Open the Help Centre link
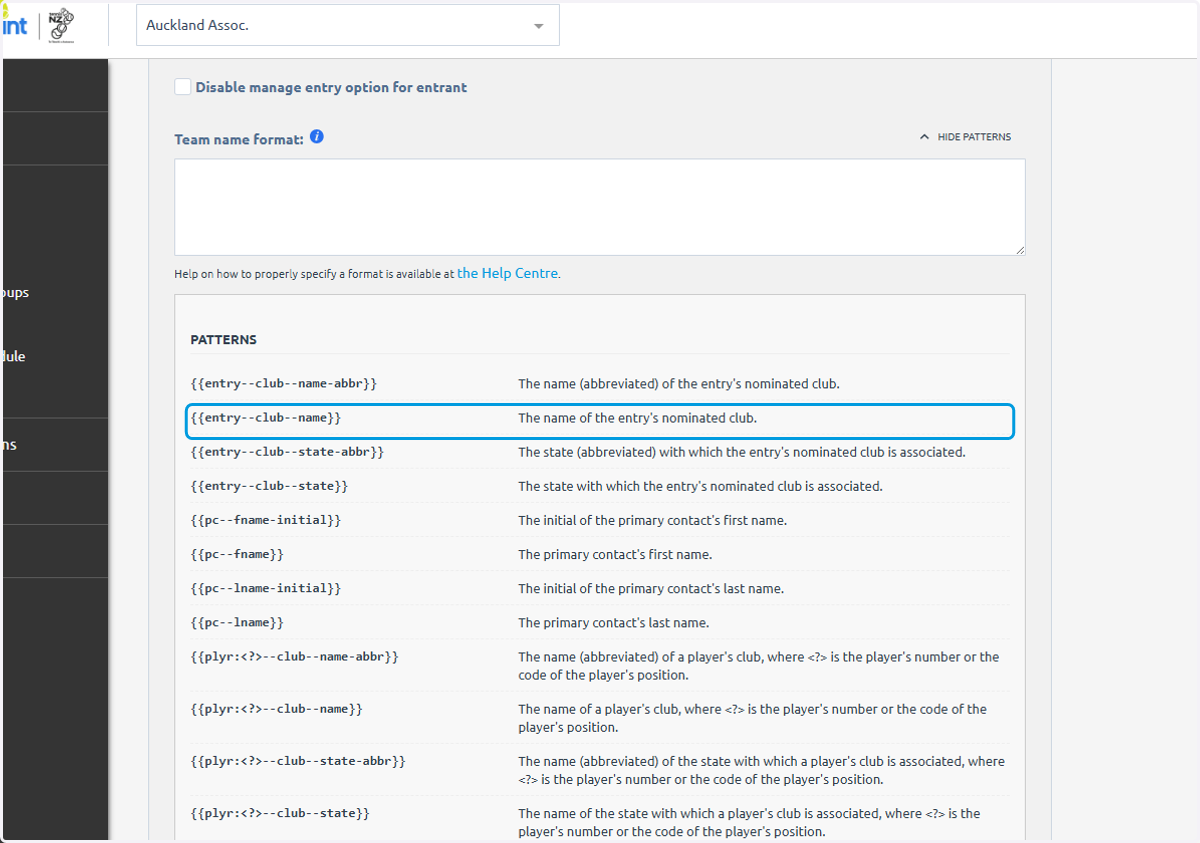This screenshot has height=843, width=1200. pyautogui.click(x=508, y=273)
